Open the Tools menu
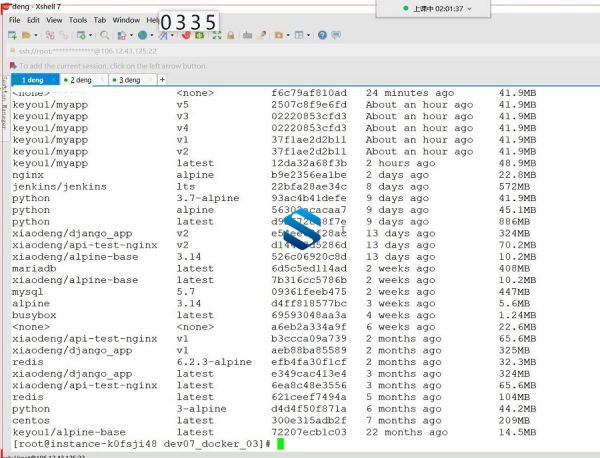 [78, 20]
